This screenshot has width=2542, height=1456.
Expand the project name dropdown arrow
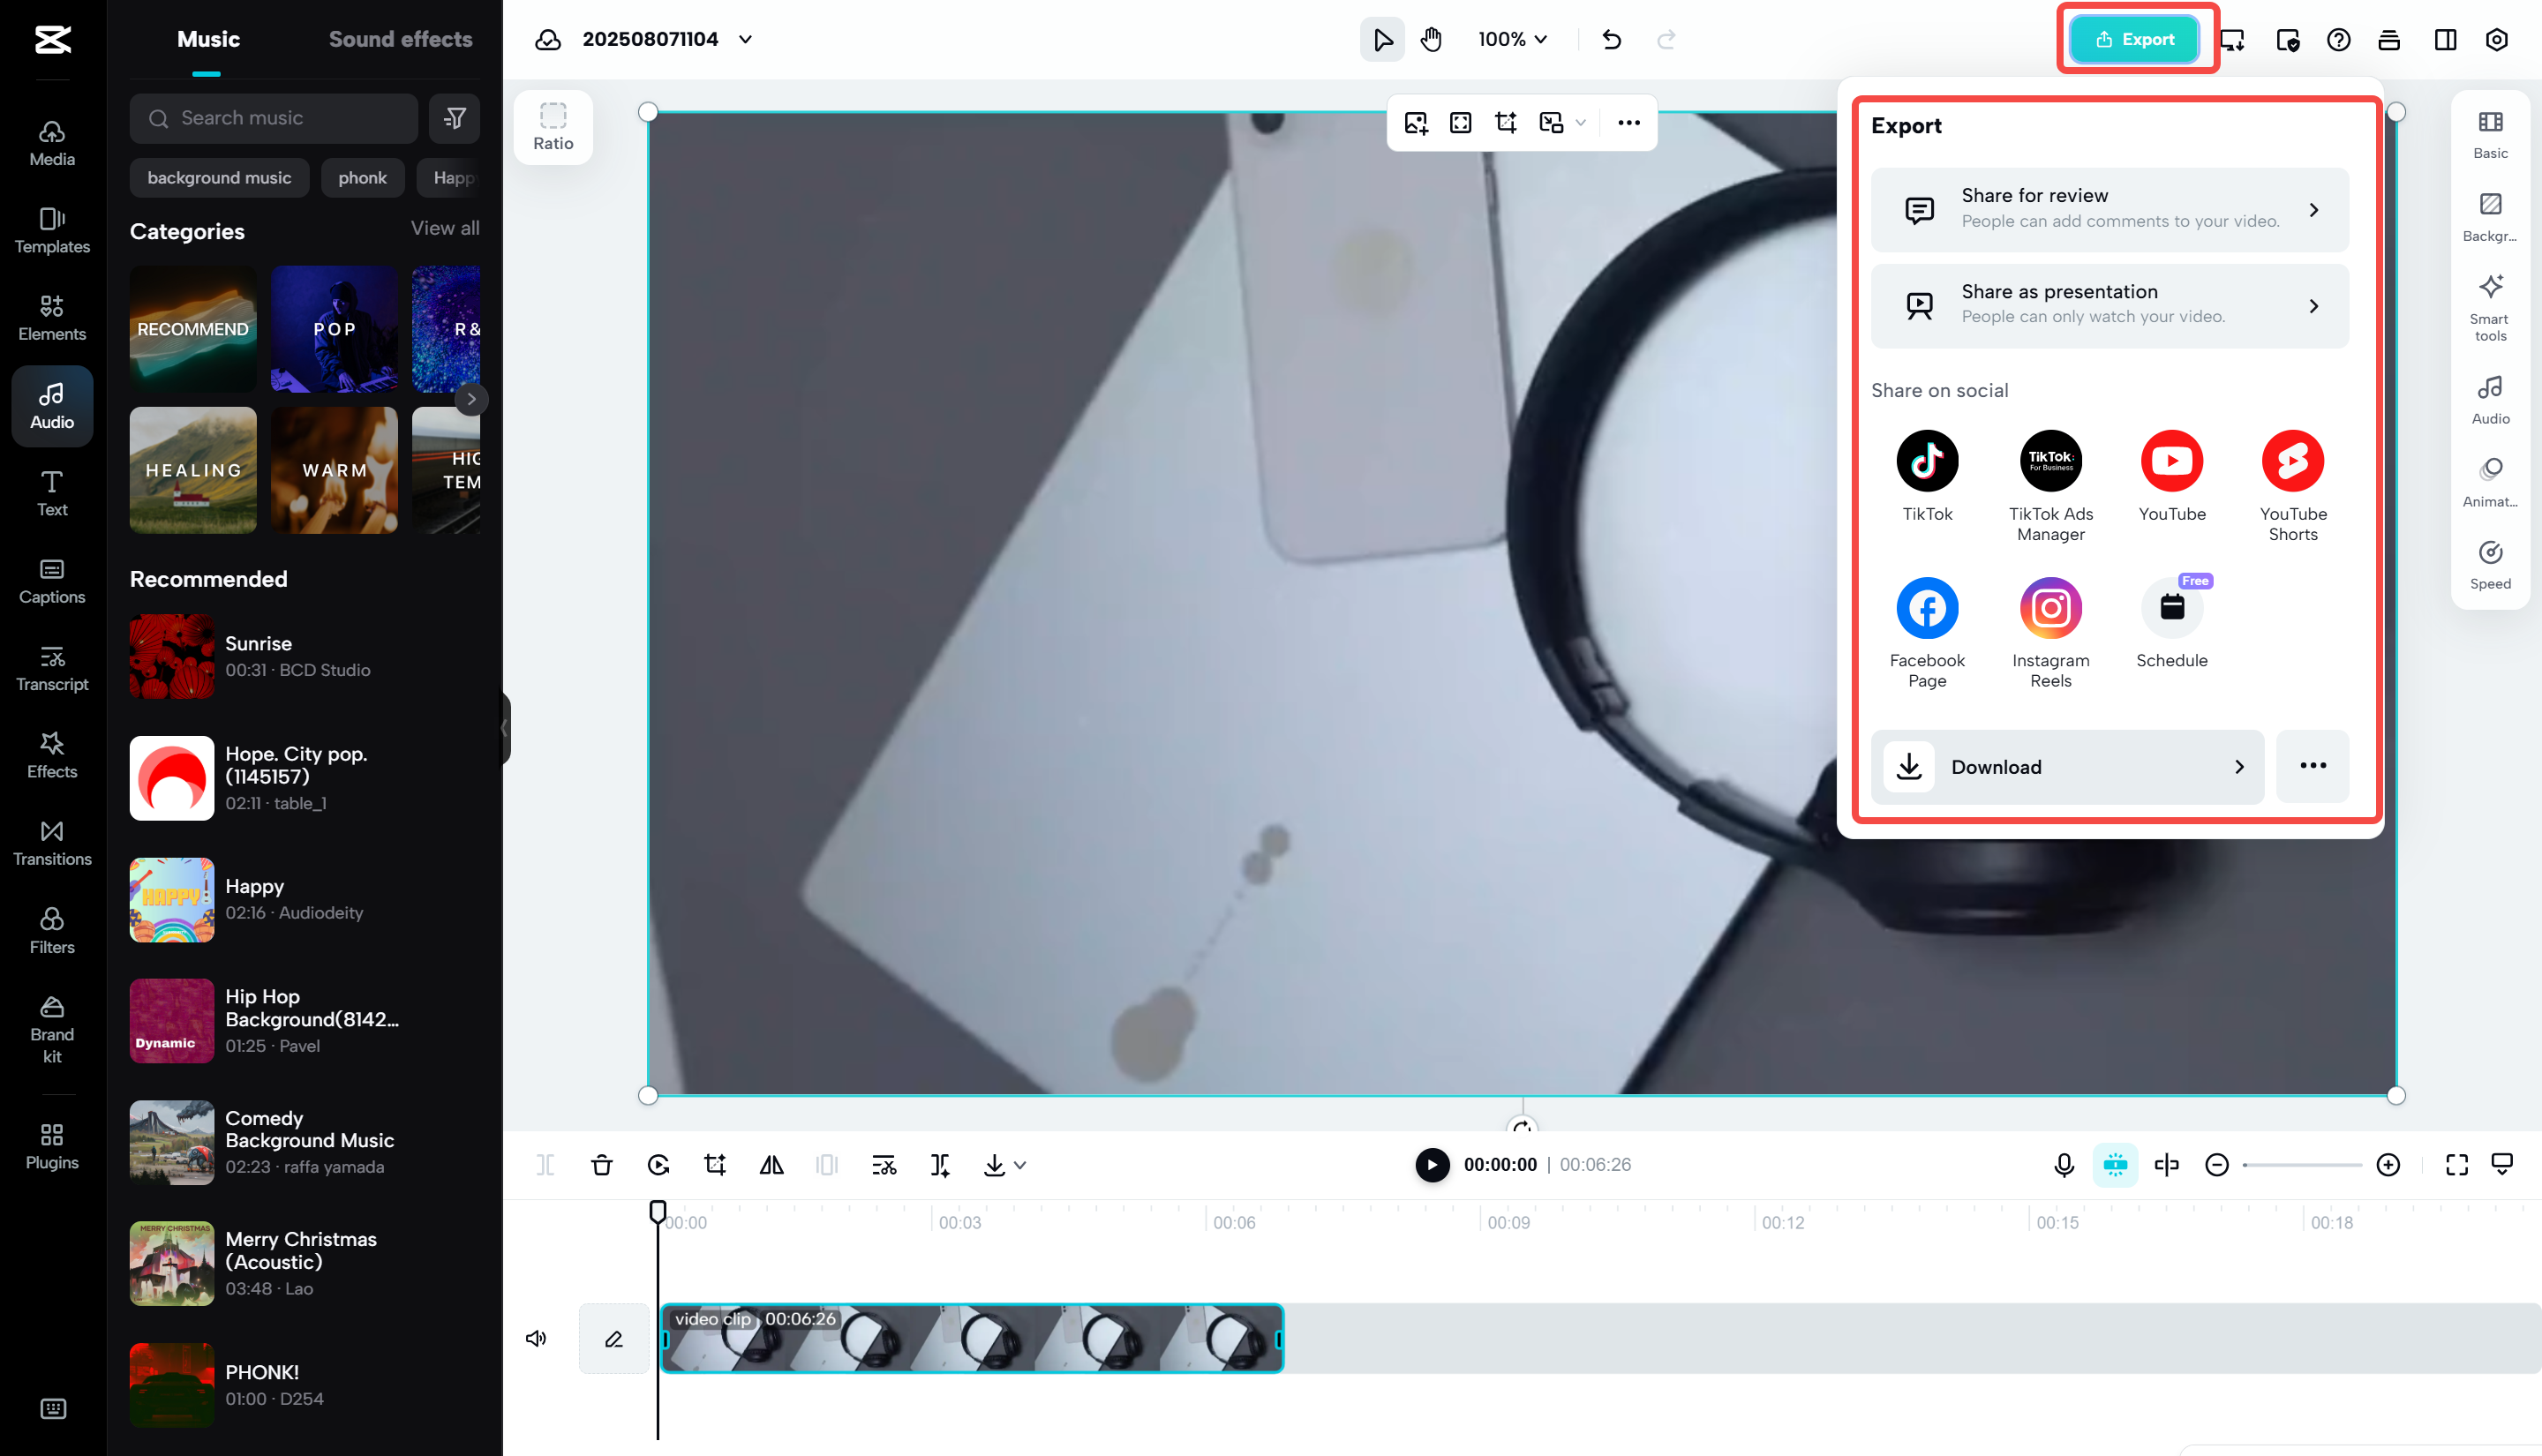[x=745, y=40]
